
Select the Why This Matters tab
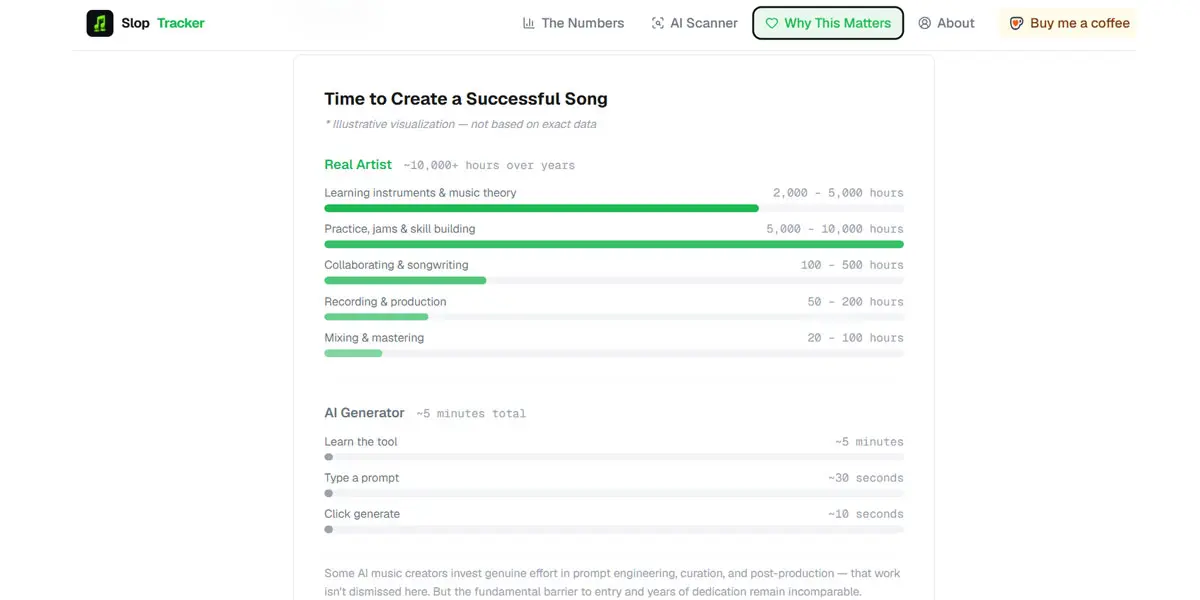(828, 23)
